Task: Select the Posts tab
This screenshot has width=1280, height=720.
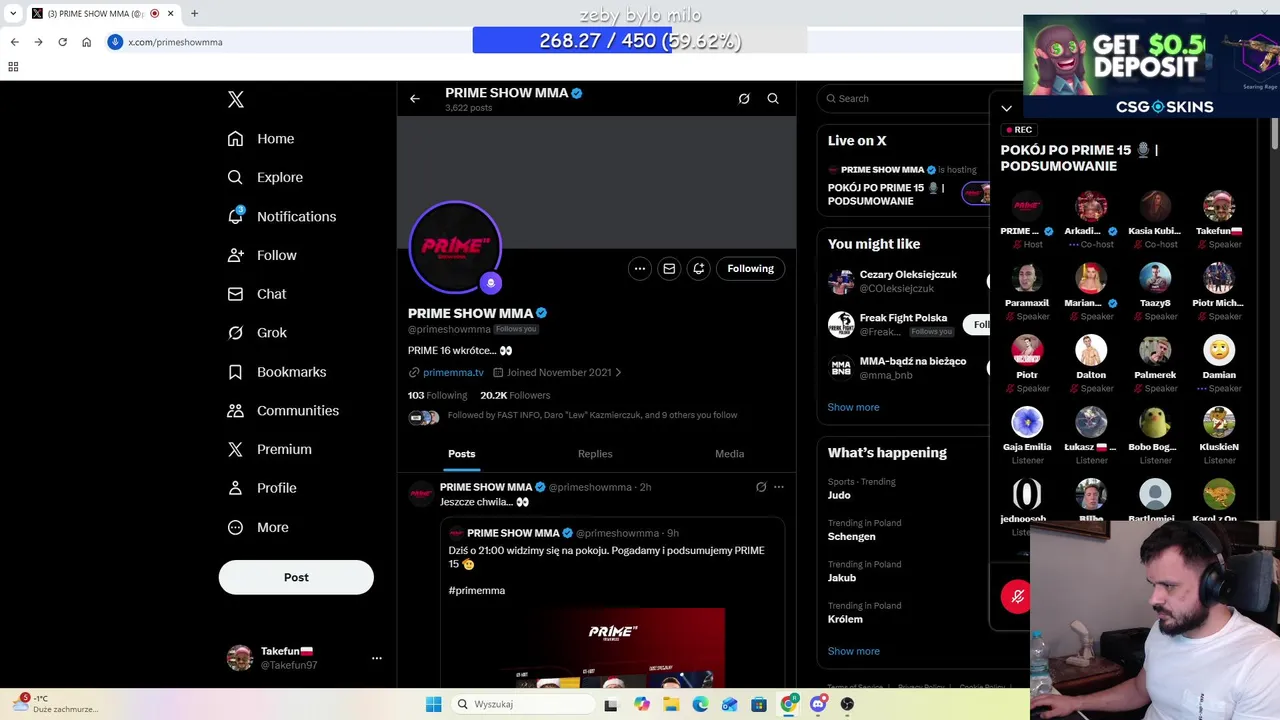Action: 462,454
